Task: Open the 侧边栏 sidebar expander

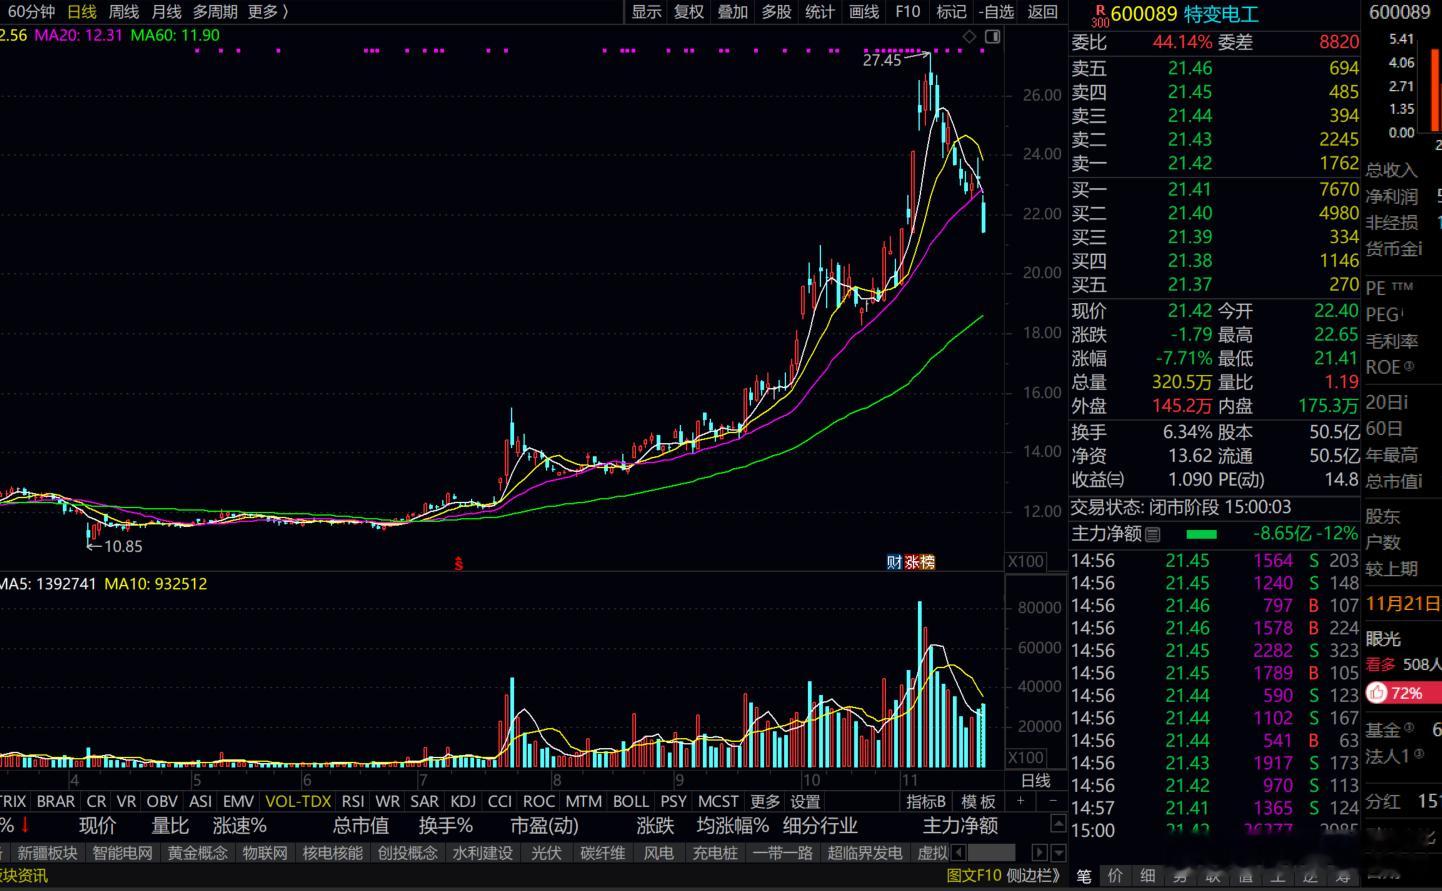Action: pos(1034,875)
